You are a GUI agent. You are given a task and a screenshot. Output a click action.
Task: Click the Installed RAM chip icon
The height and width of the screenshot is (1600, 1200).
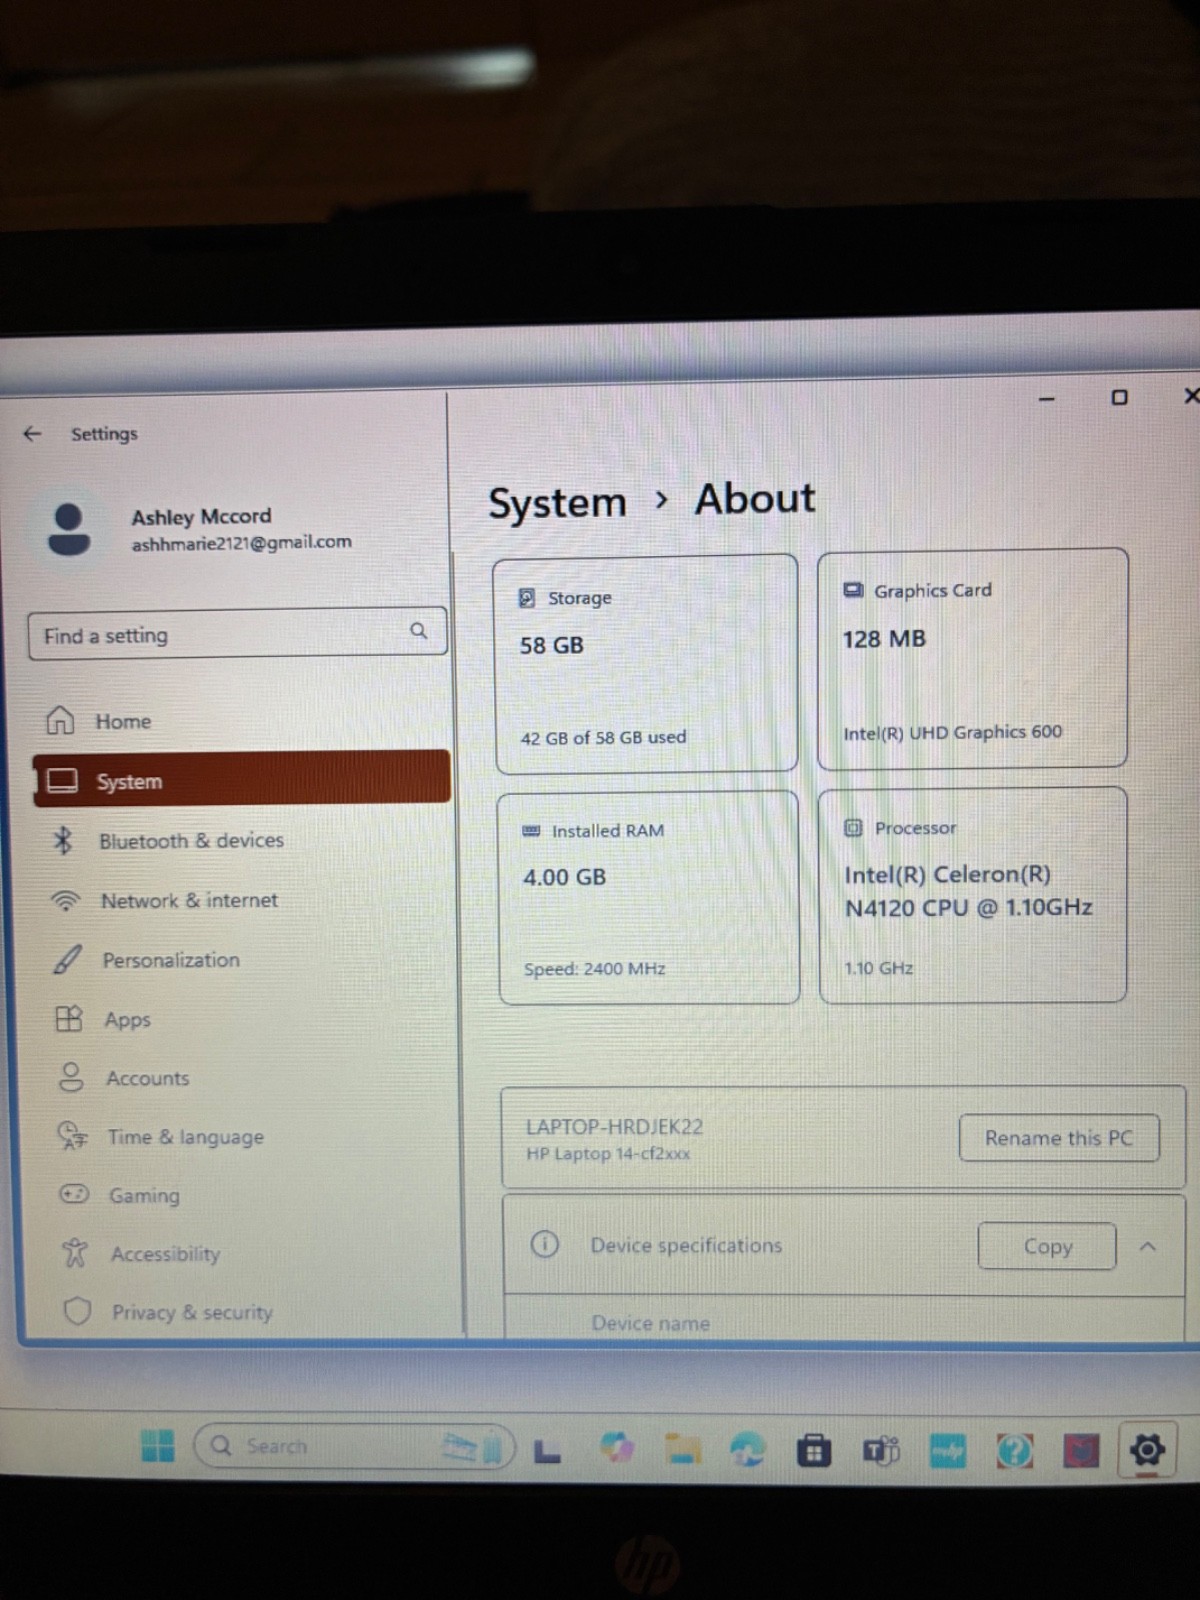click(532, 831)
